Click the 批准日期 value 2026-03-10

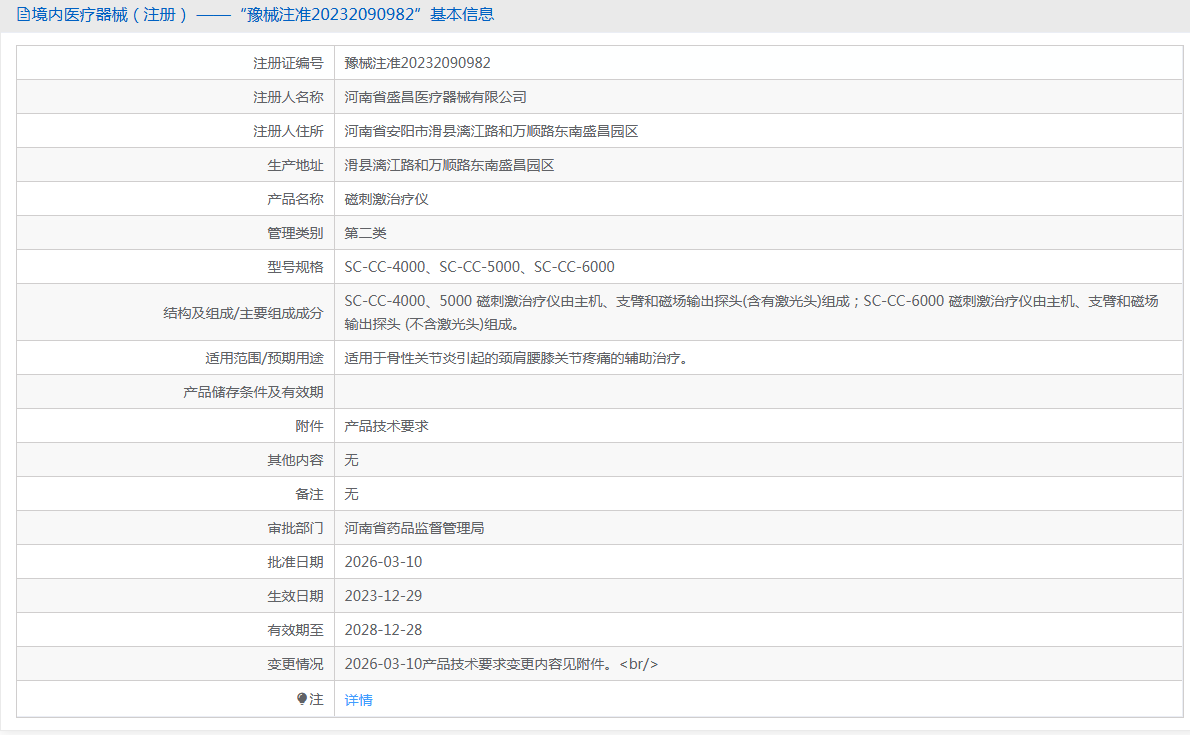point(383,562)
